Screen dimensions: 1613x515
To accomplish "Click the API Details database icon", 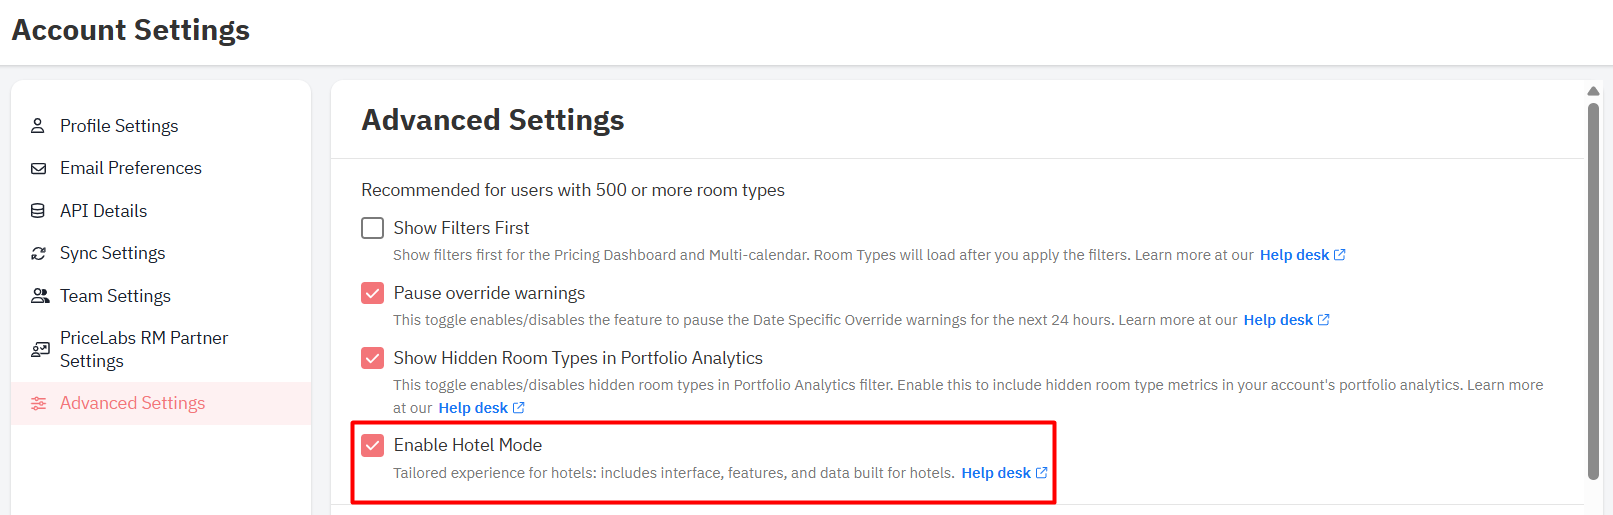I will point(38,211).
